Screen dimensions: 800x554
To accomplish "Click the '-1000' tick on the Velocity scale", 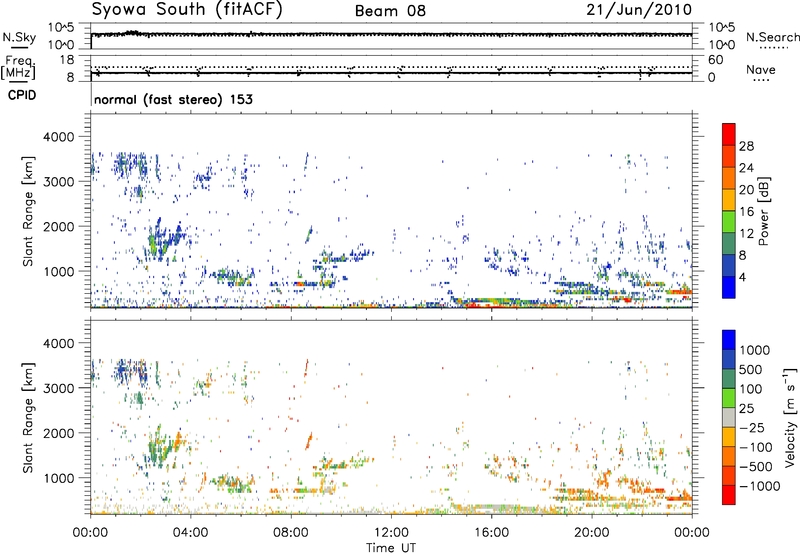I will click(x=759, y=486).
